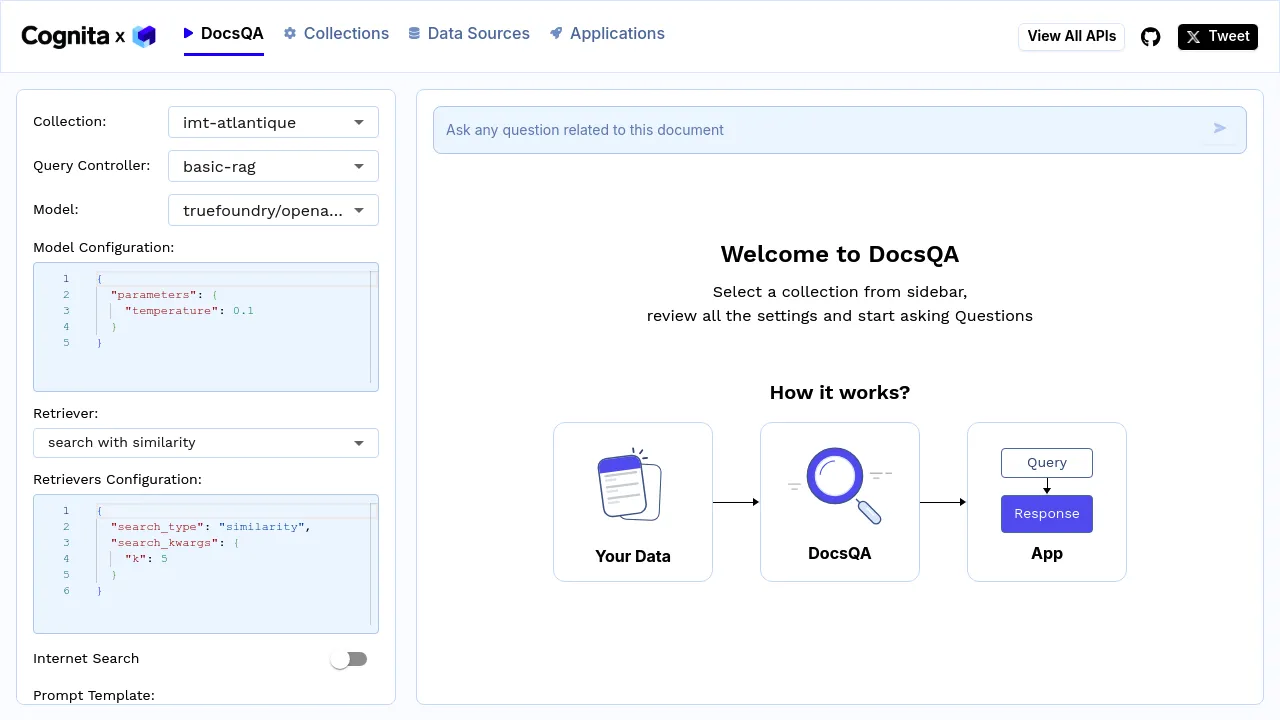Open the Collection dropdown showing imt-atlantique
The width and height of the screenshot is (1280, 720).
click(x=273, y=122)
